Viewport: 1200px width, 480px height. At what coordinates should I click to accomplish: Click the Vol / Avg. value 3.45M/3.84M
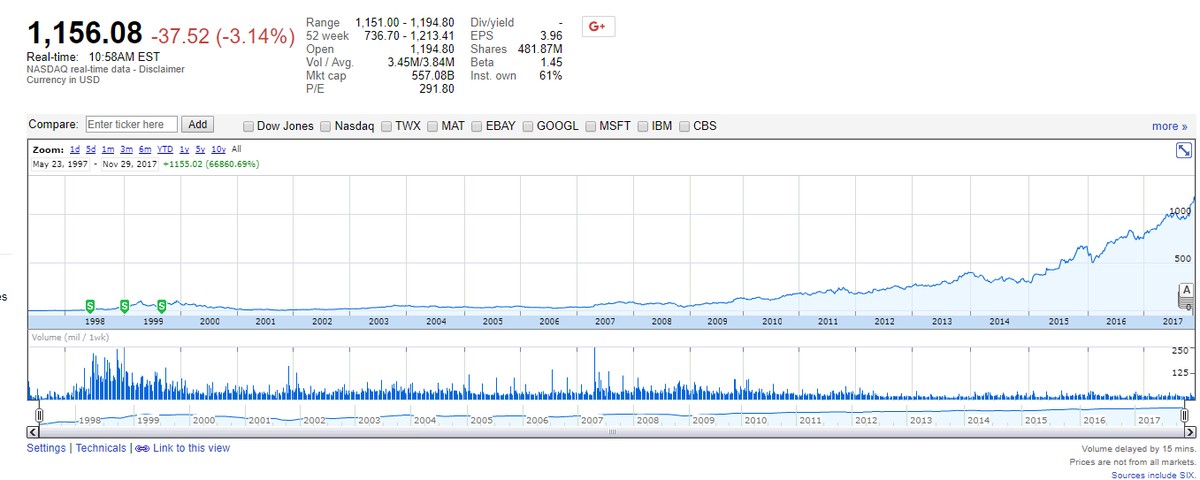[x=421, y=62]
